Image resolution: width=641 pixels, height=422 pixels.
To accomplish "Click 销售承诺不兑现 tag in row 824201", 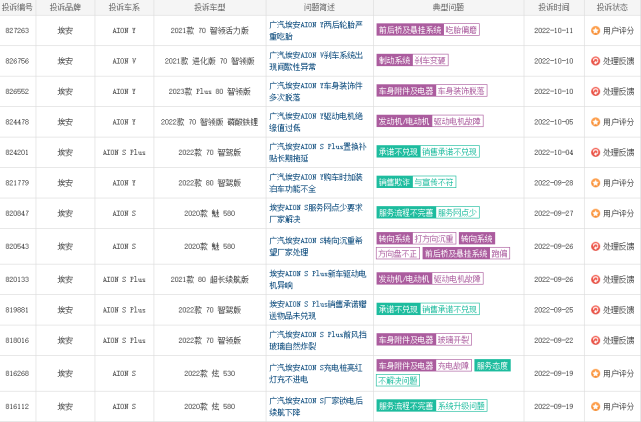I will point(449,152).
